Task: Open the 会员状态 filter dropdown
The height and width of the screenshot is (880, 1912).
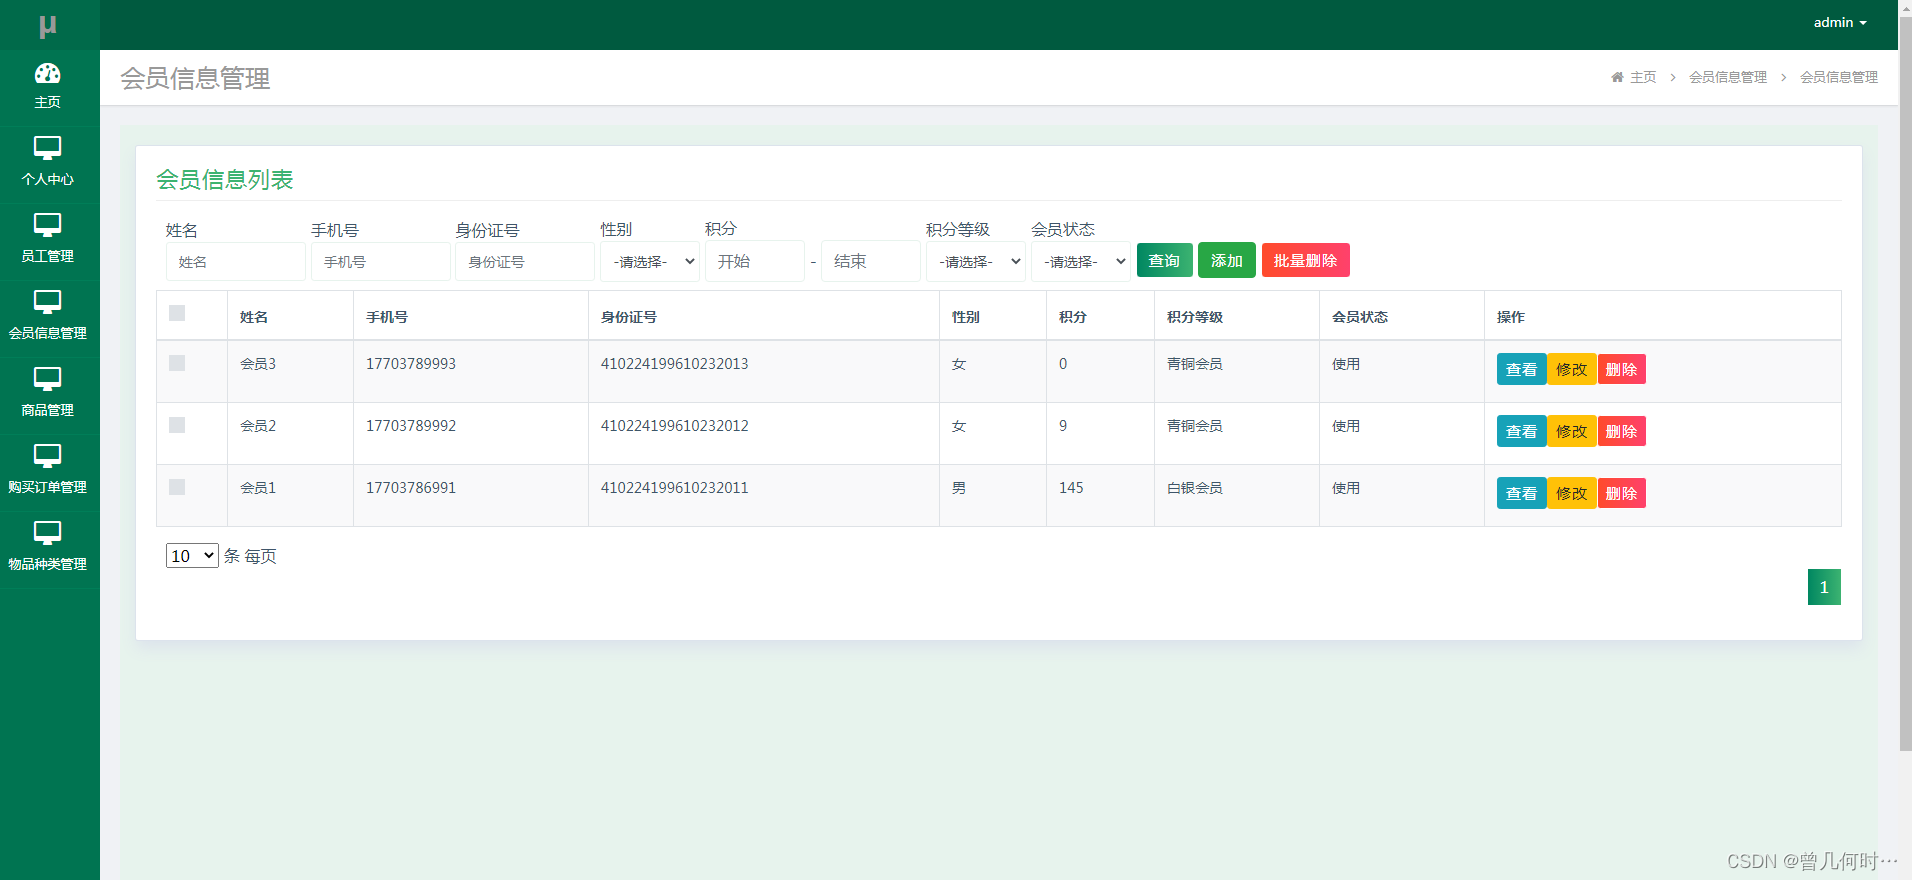Action: (x=1081, y=261)
